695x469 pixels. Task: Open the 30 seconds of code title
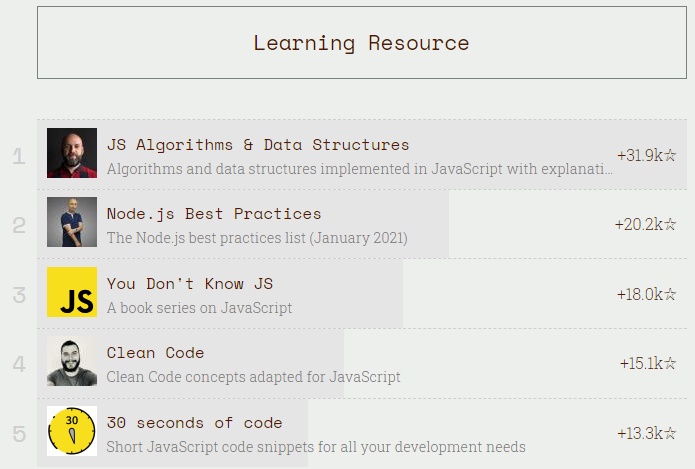pyautogui.click(x=195, y=423)
